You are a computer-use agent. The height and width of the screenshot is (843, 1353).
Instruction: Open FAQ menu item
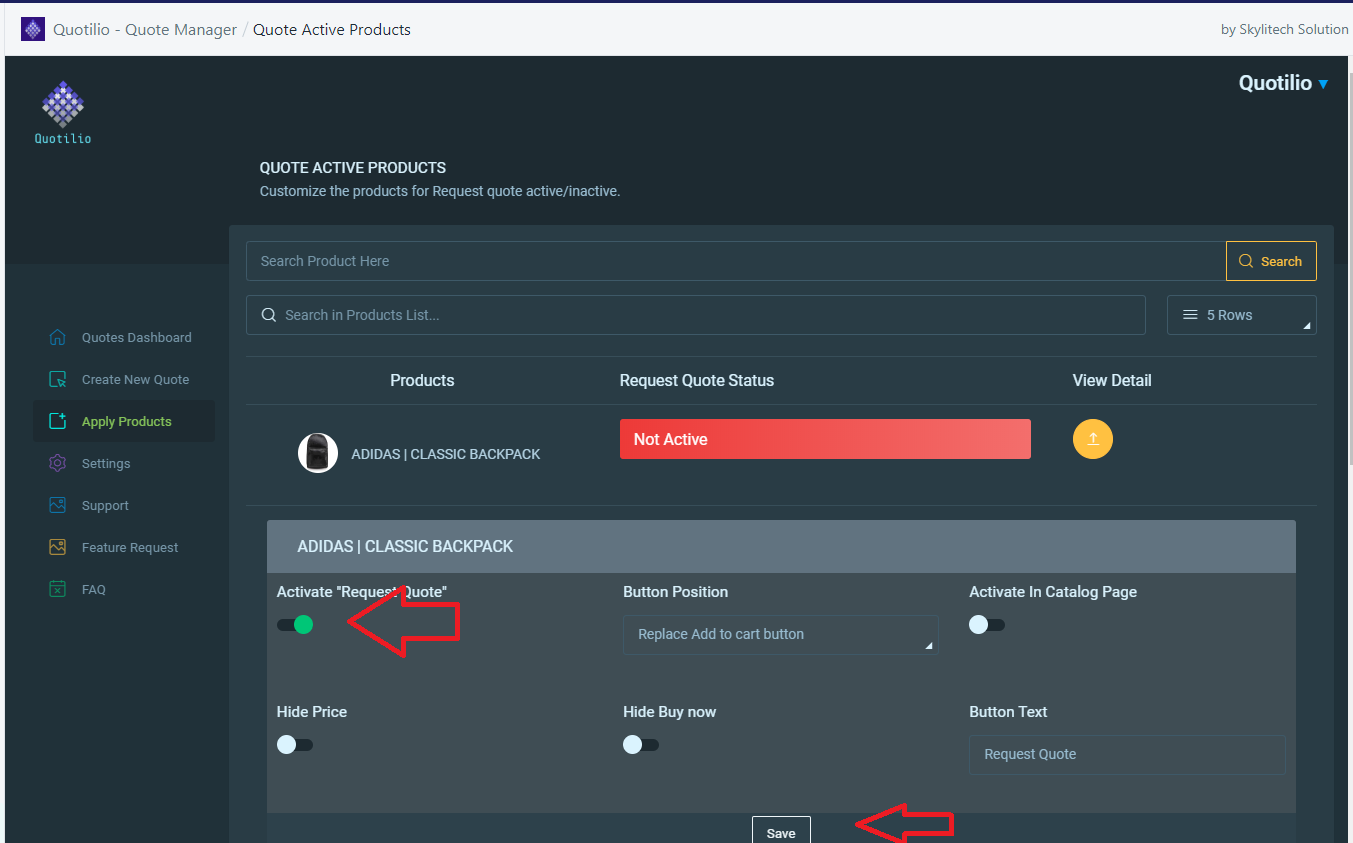[124, 589]
